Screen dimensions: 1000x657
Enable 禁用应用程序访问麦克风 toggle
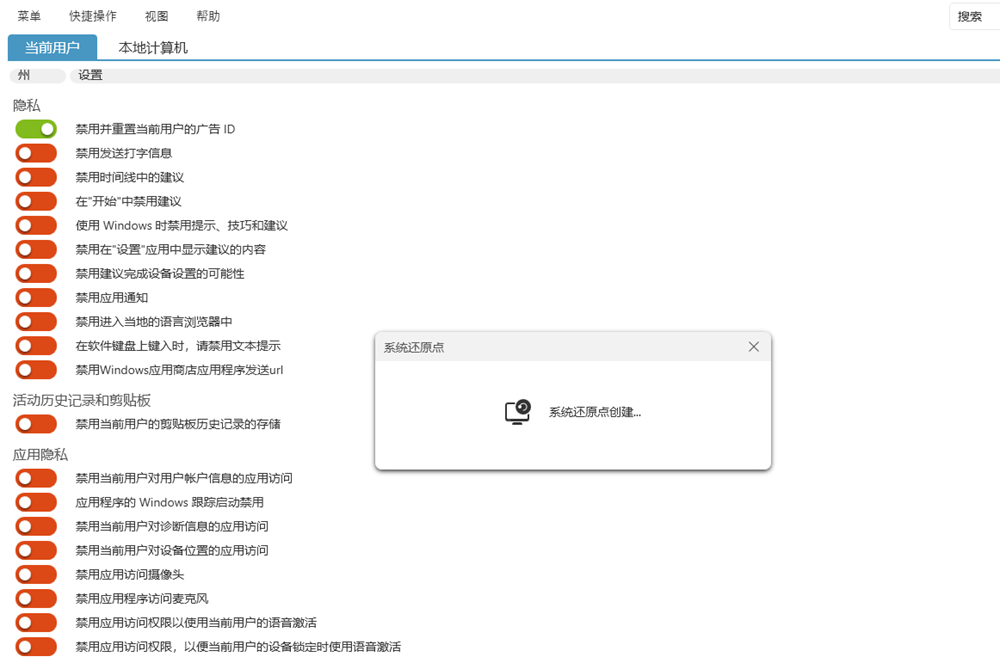coord(36,599)
